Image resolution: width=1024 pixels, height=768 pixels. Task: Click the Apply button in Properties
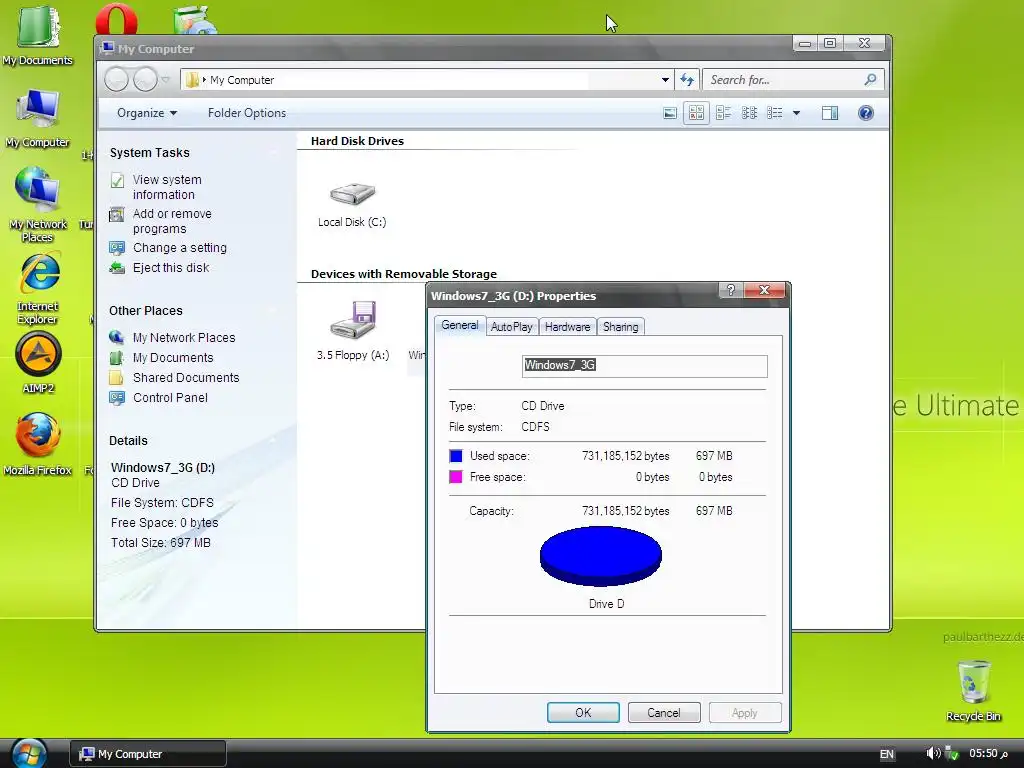(744, 712)
